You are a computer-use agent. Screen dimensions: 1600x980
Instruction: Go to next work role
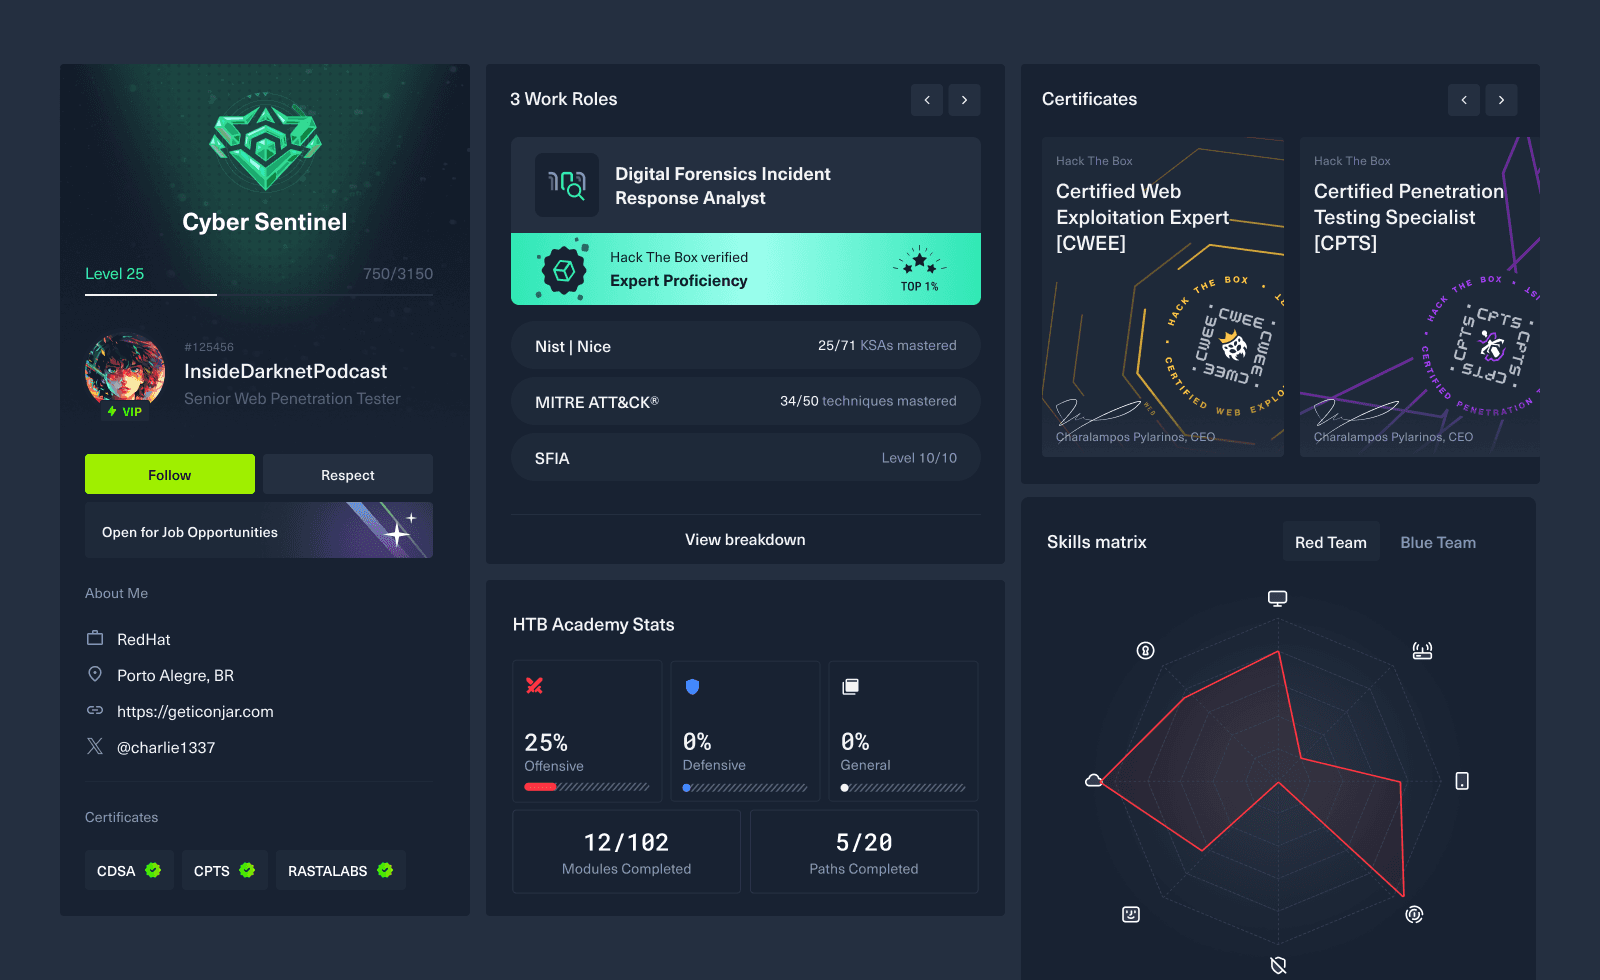964,100
